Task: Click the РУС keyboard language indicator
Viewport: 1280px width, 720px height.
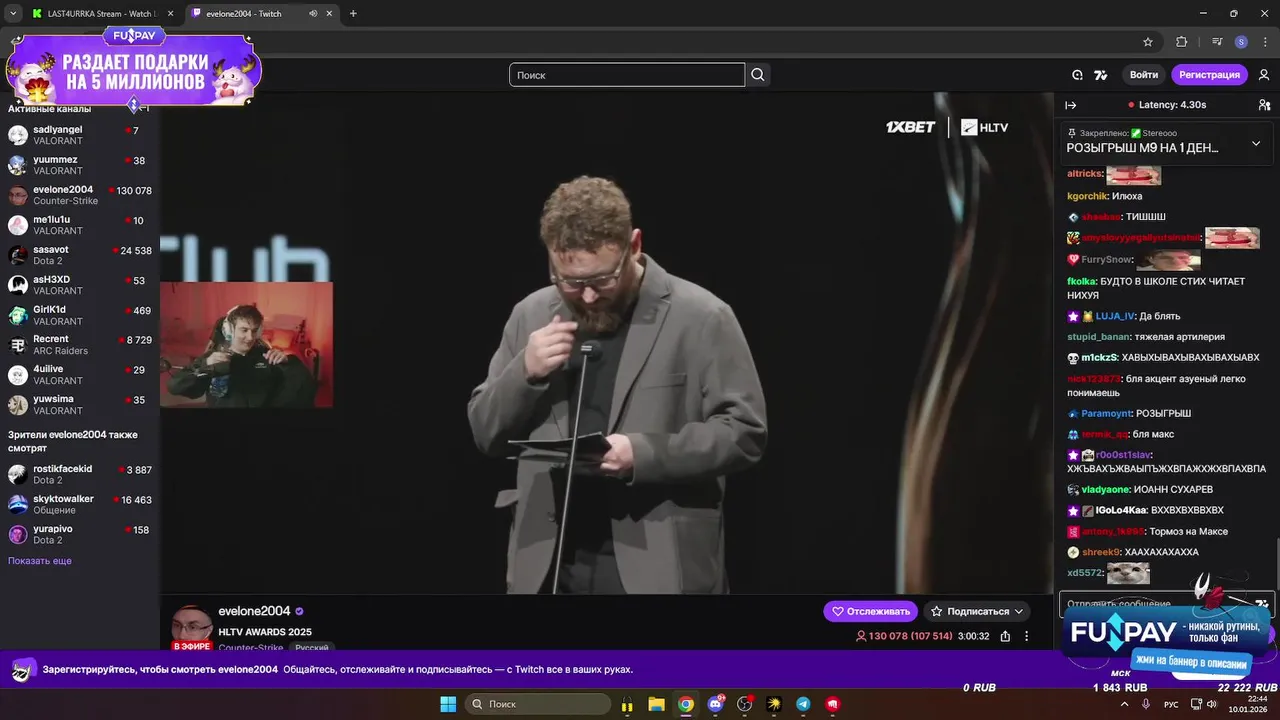Action: 1171,704
